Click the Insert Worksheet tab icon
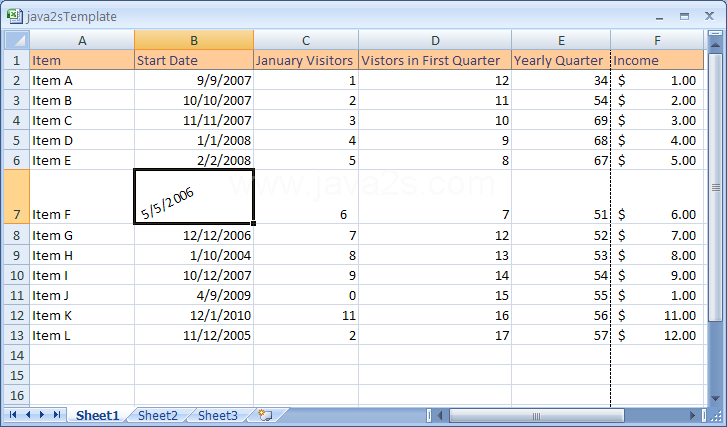Viewport: 727px width, 427px height. coord(266,415)
